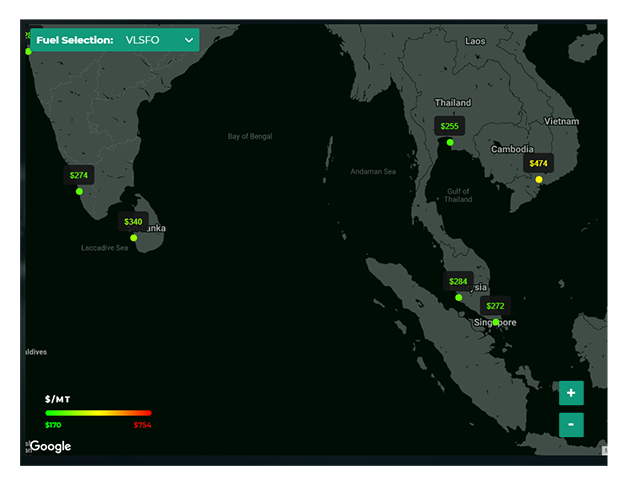Select the $284 Malaysia price marker
Image resolution: width=620 pixels, height=479 pixels.
[458, 281]
